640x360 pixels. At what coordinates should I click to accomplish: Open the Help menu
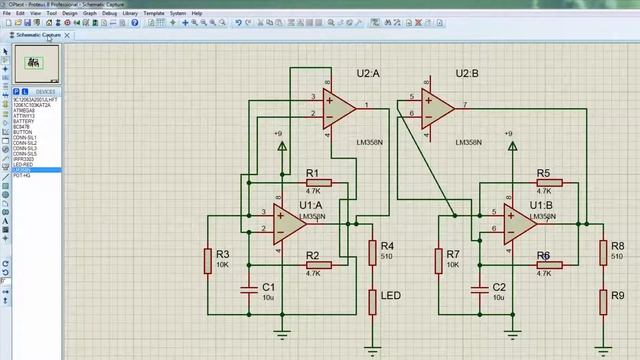[x=197, y=13]
